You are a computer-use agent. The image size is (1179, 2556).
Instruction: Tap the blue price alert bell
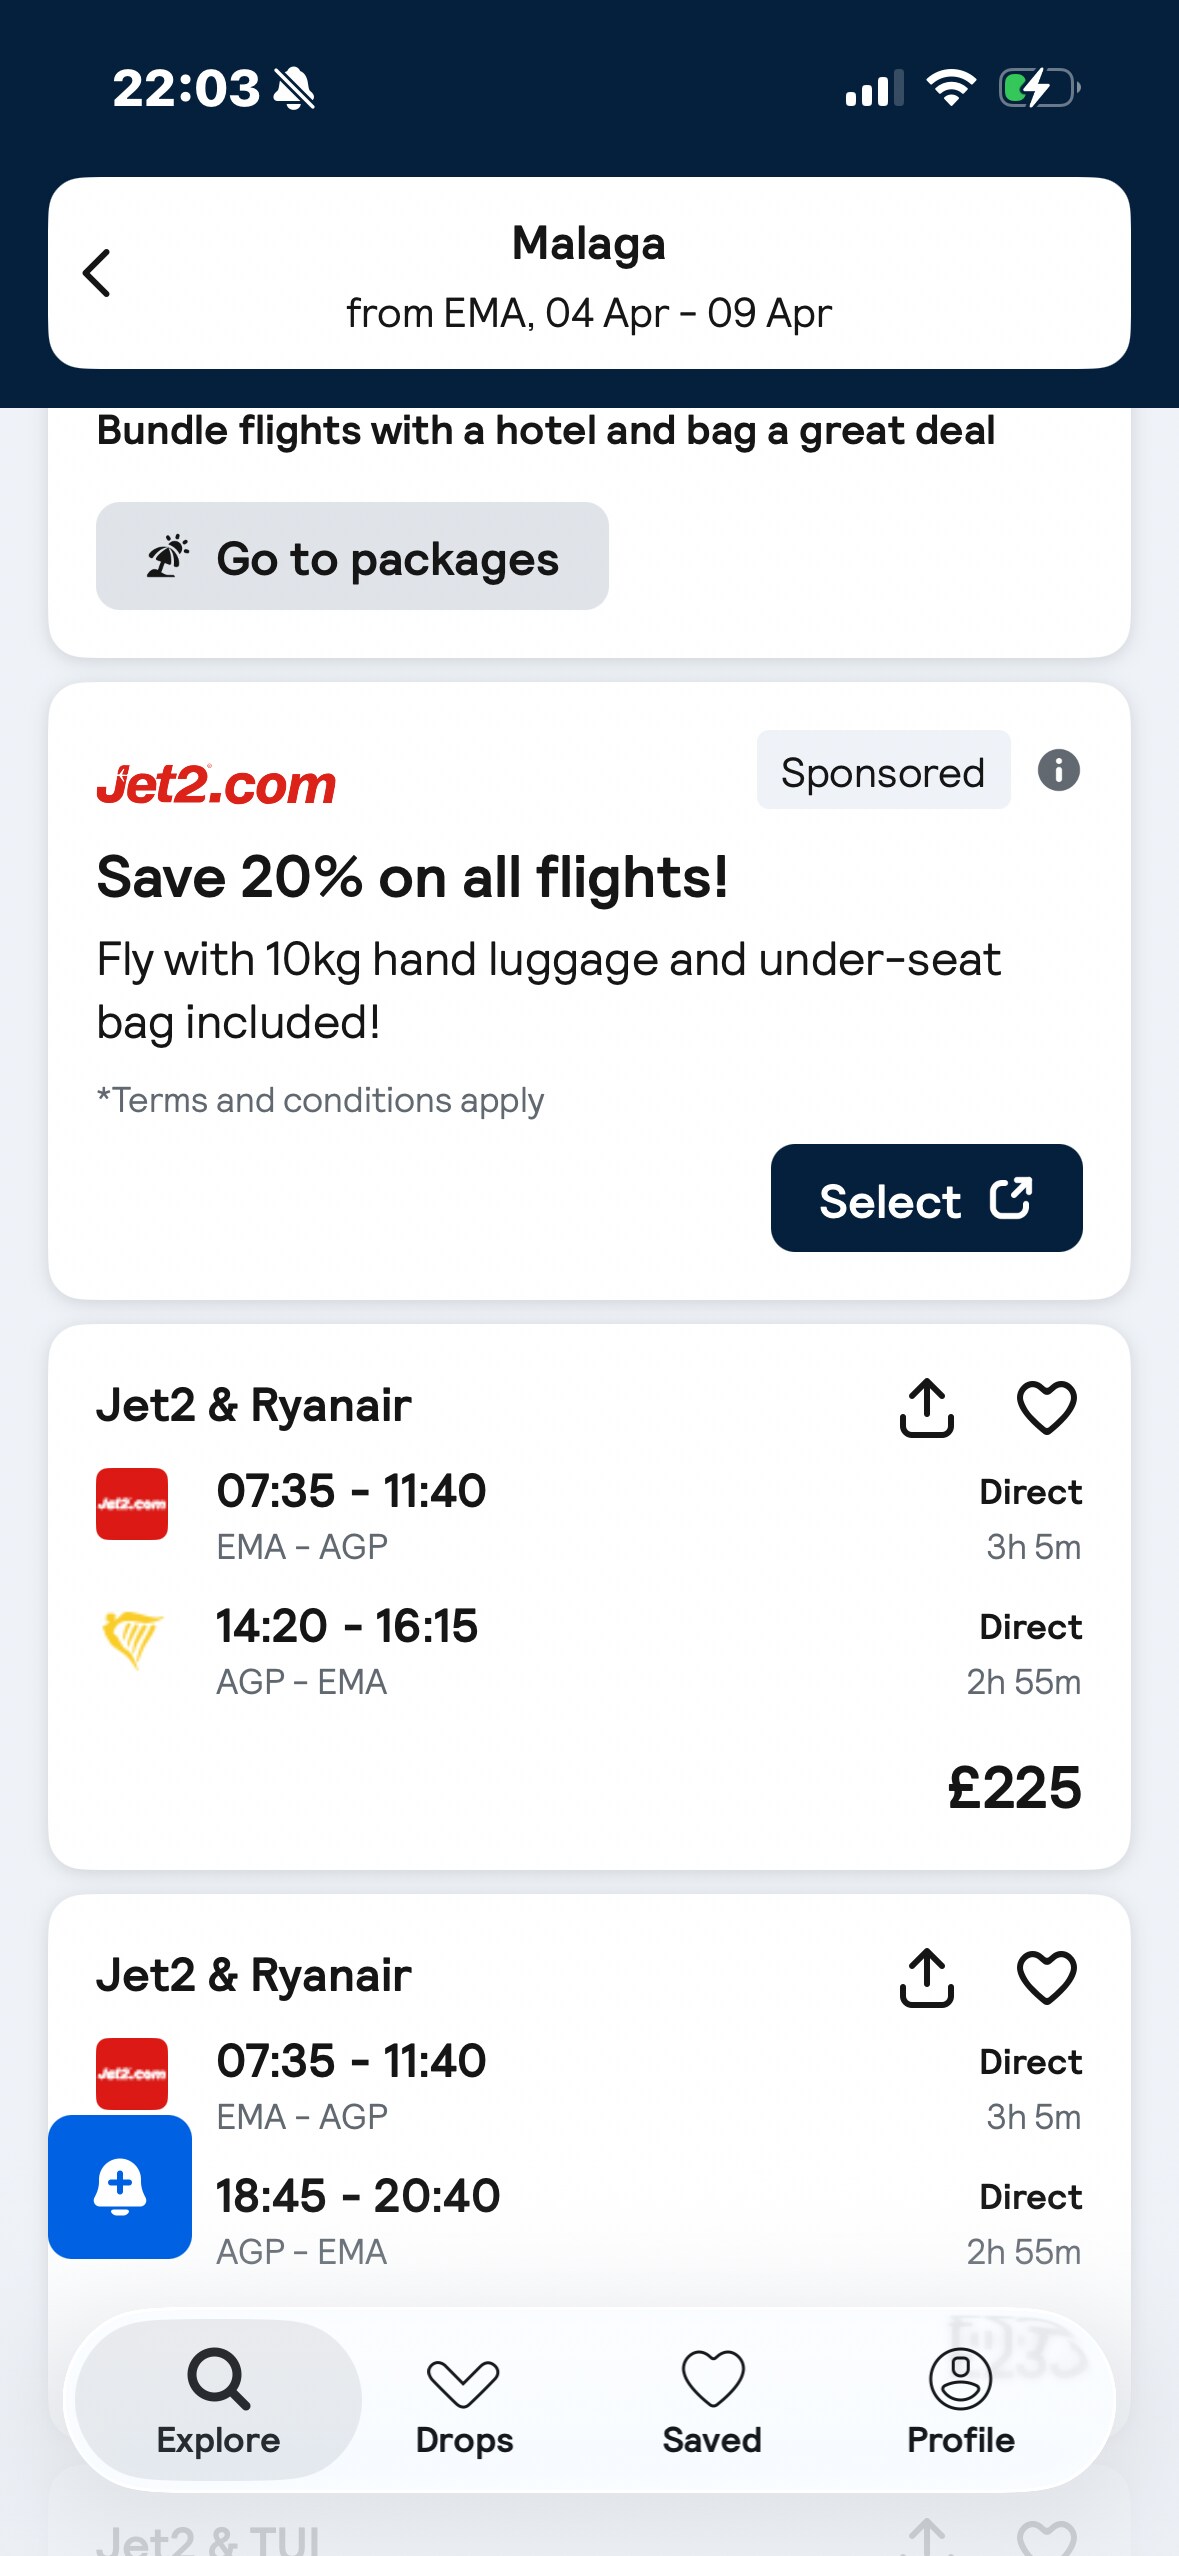click(120, 2186)
